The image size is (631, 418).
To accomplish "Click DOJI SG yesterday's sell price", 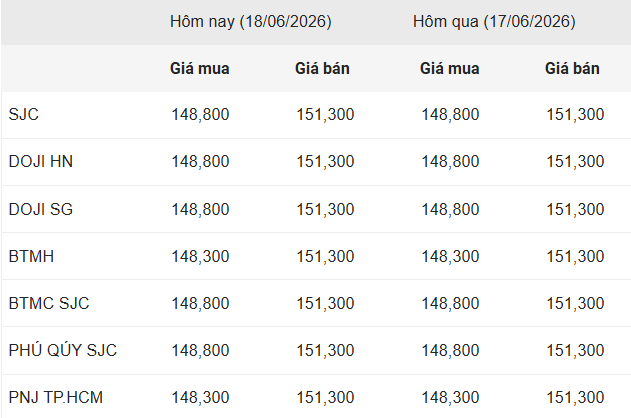I will tap(575, 209).
